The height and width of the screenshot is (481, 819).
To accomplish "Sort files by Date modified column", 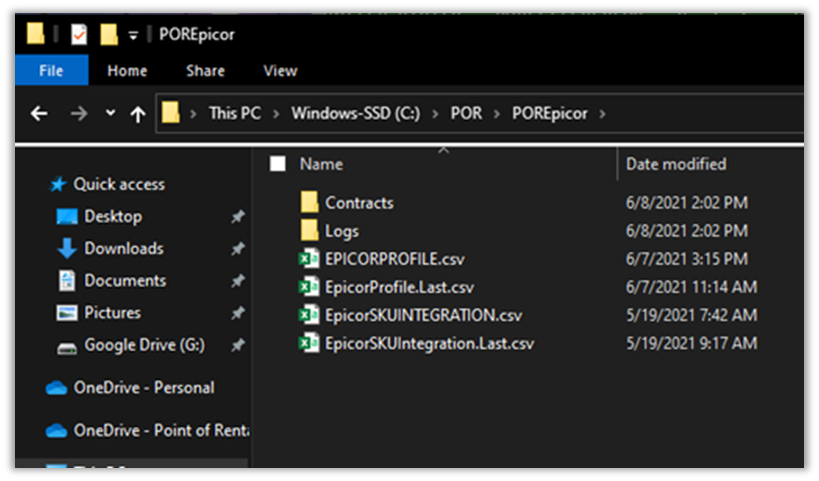I will click(x=676, y=164).
